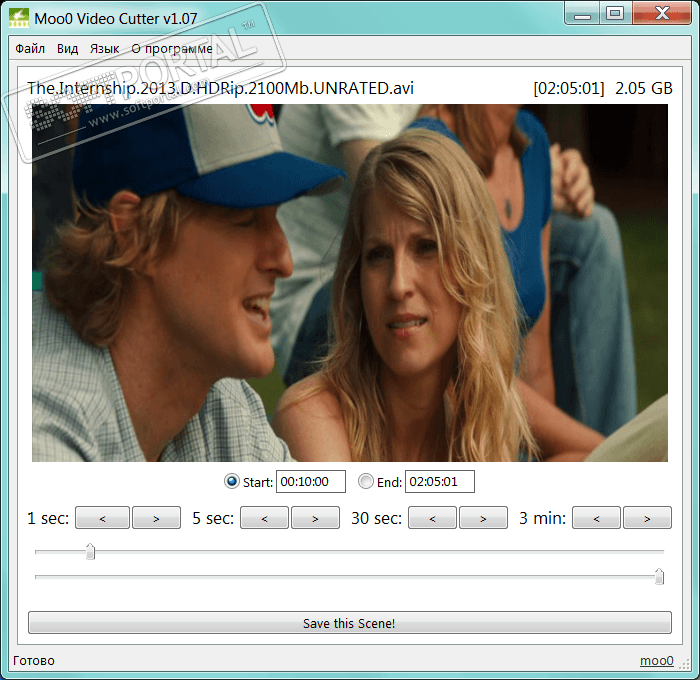Open the moo0 link
The image size is (700, 680).
coord(656,660)
